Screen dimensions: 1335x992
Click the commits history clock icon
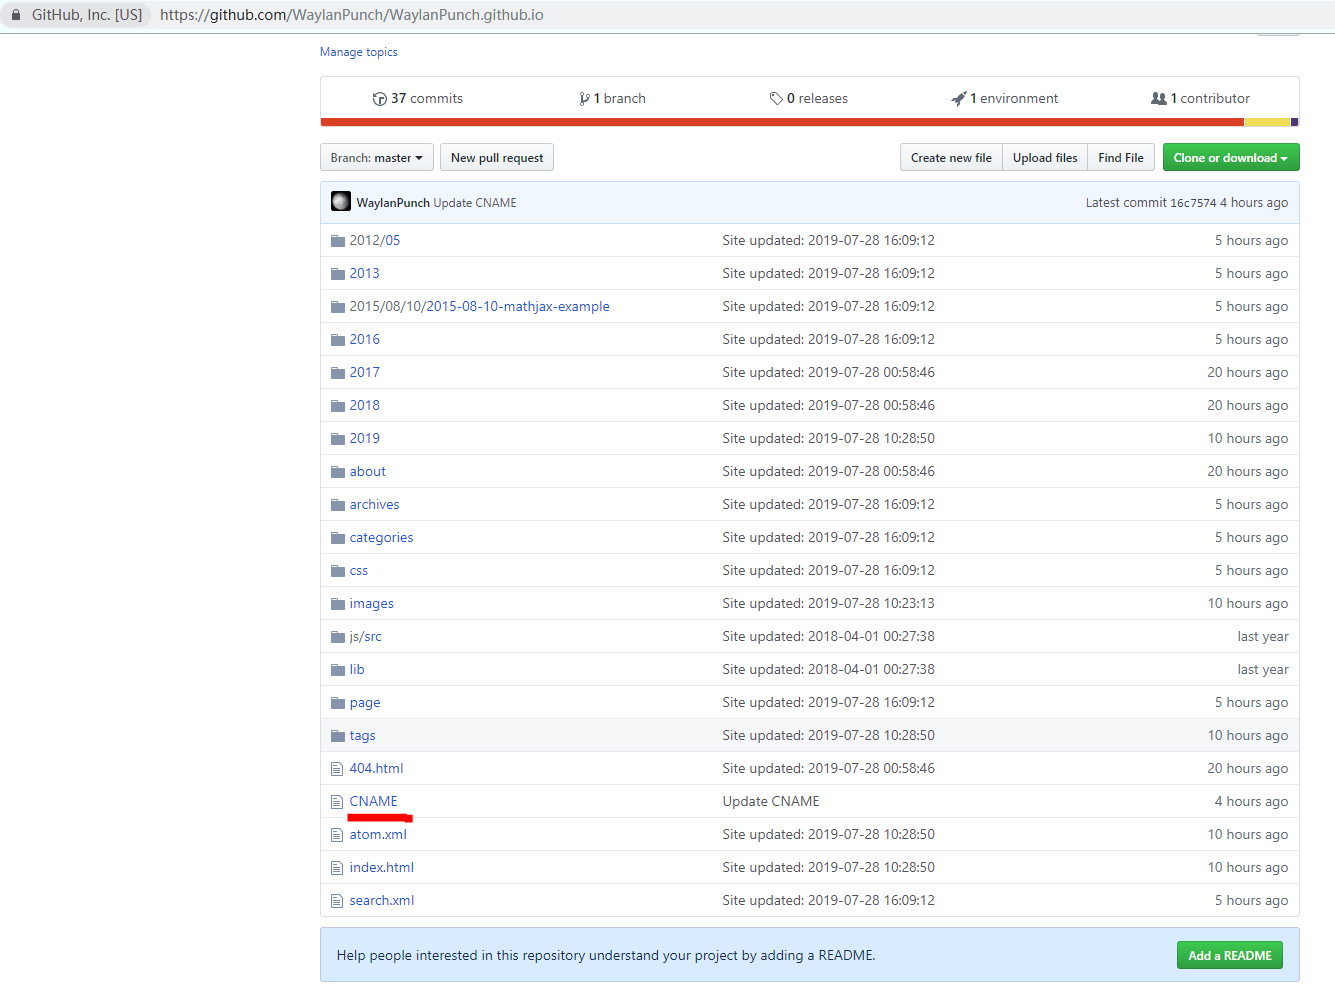379,99
